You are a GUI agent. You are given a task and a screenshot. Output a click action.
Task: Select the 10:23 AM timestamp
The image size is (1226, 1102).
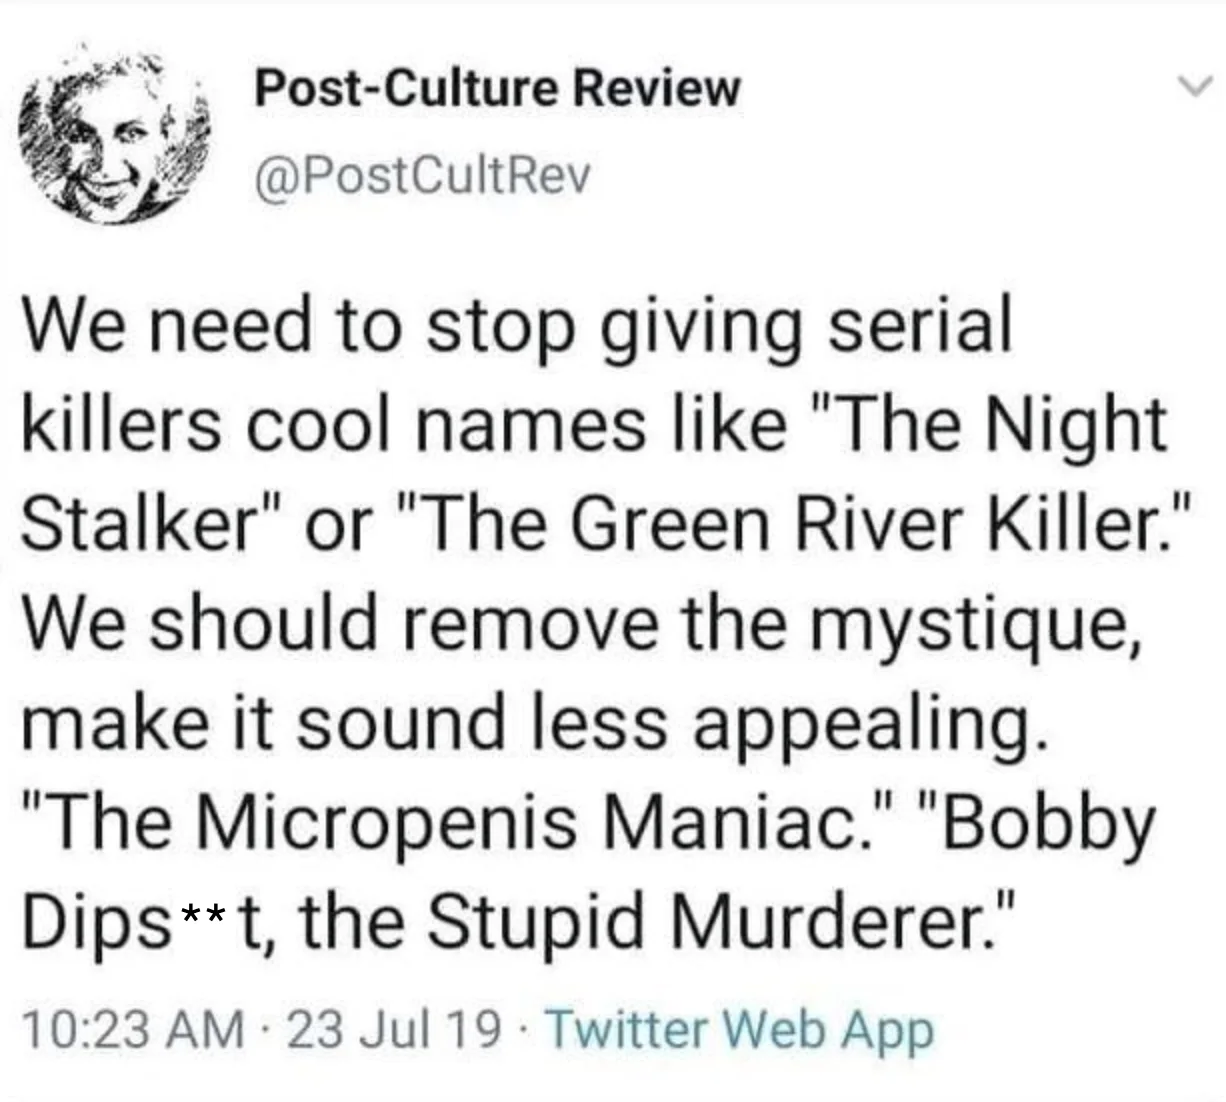click(x=132, y=1030)
